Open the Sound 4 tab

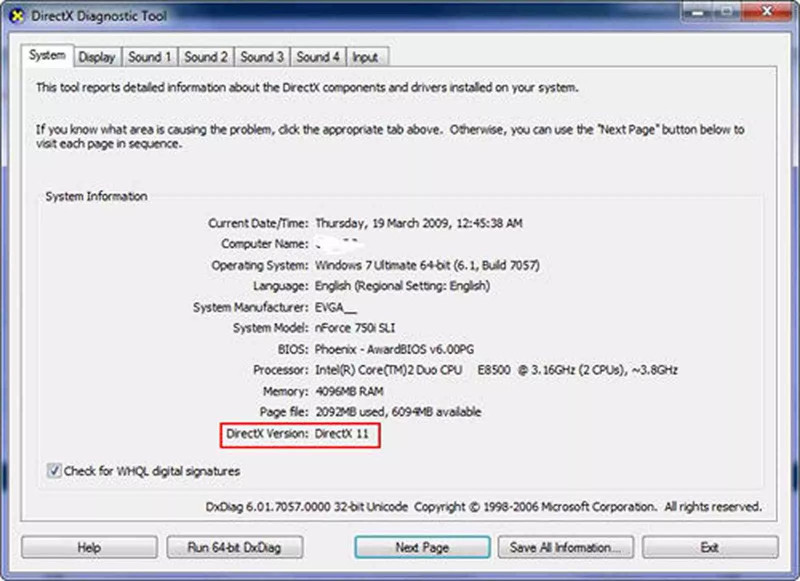tap(318, 57)
